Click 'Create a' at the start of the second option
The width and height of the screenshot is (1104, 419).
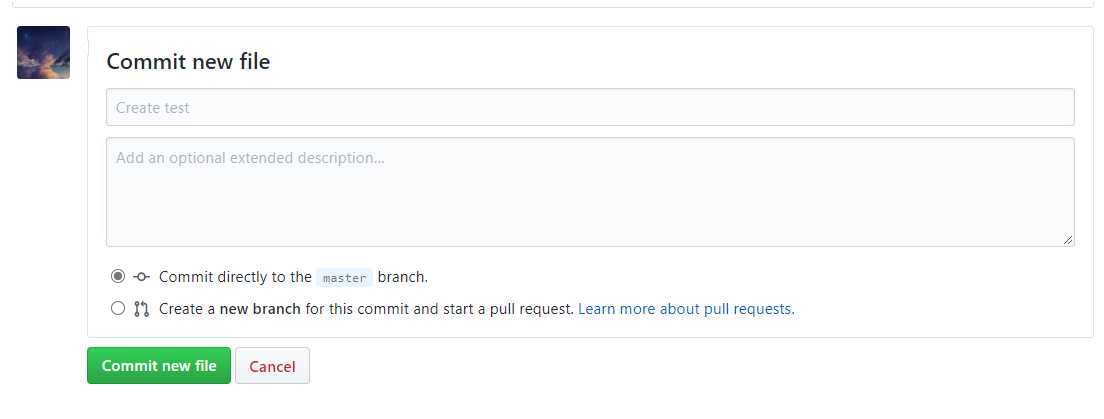pos(187,308)
